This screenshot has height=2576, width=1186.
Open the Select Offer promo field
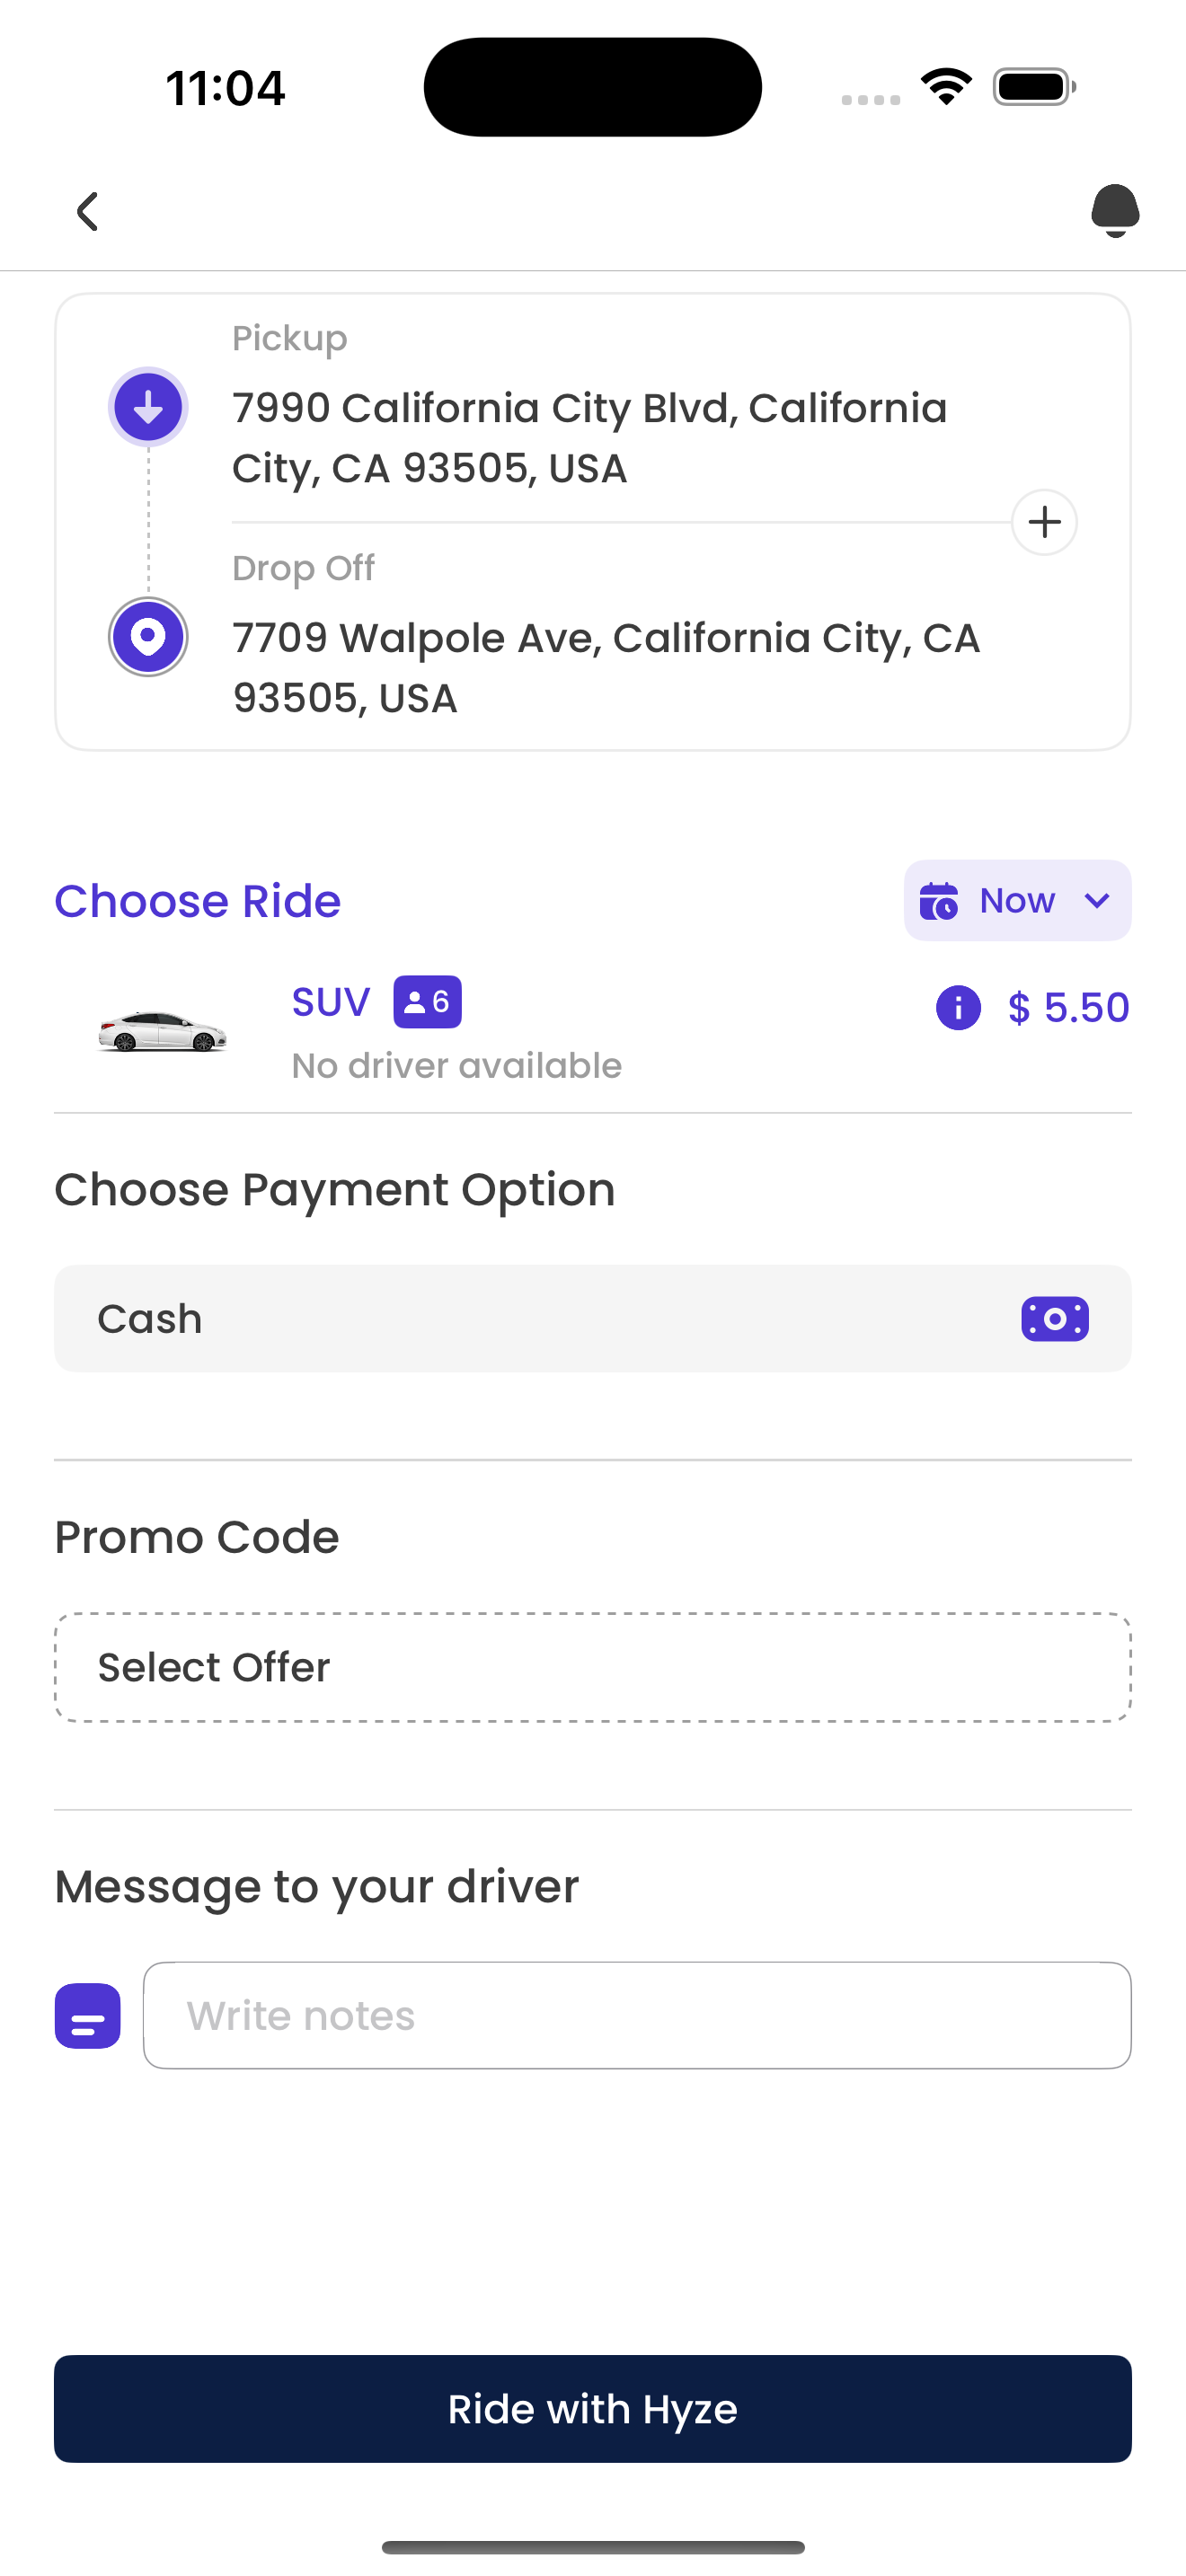[593, 1667]
